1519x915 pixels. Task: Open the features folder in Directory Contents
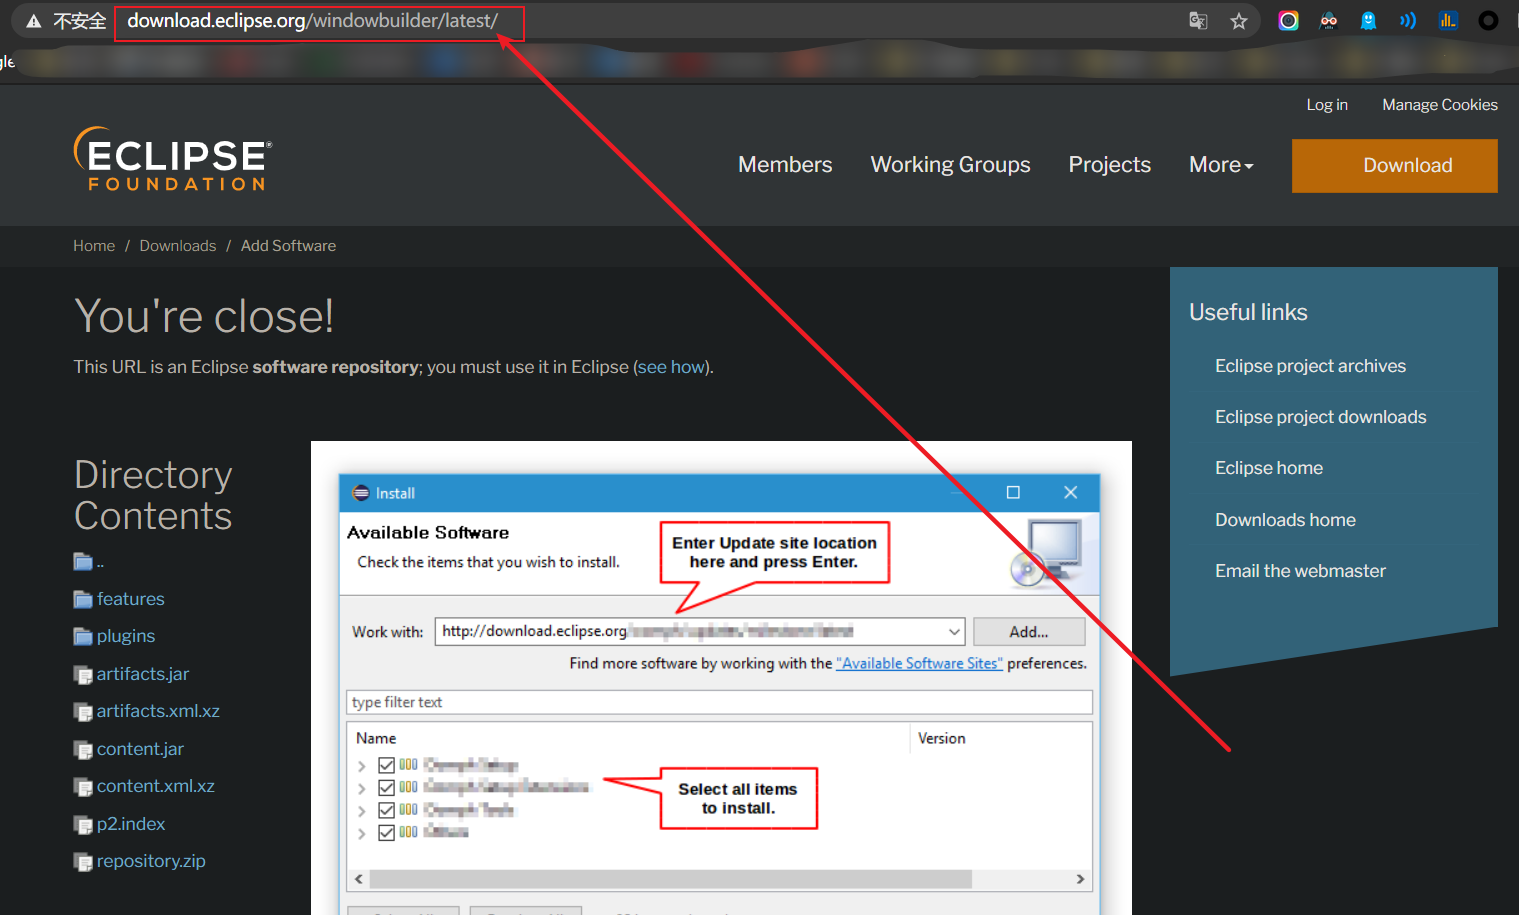[x=130, y=598]
